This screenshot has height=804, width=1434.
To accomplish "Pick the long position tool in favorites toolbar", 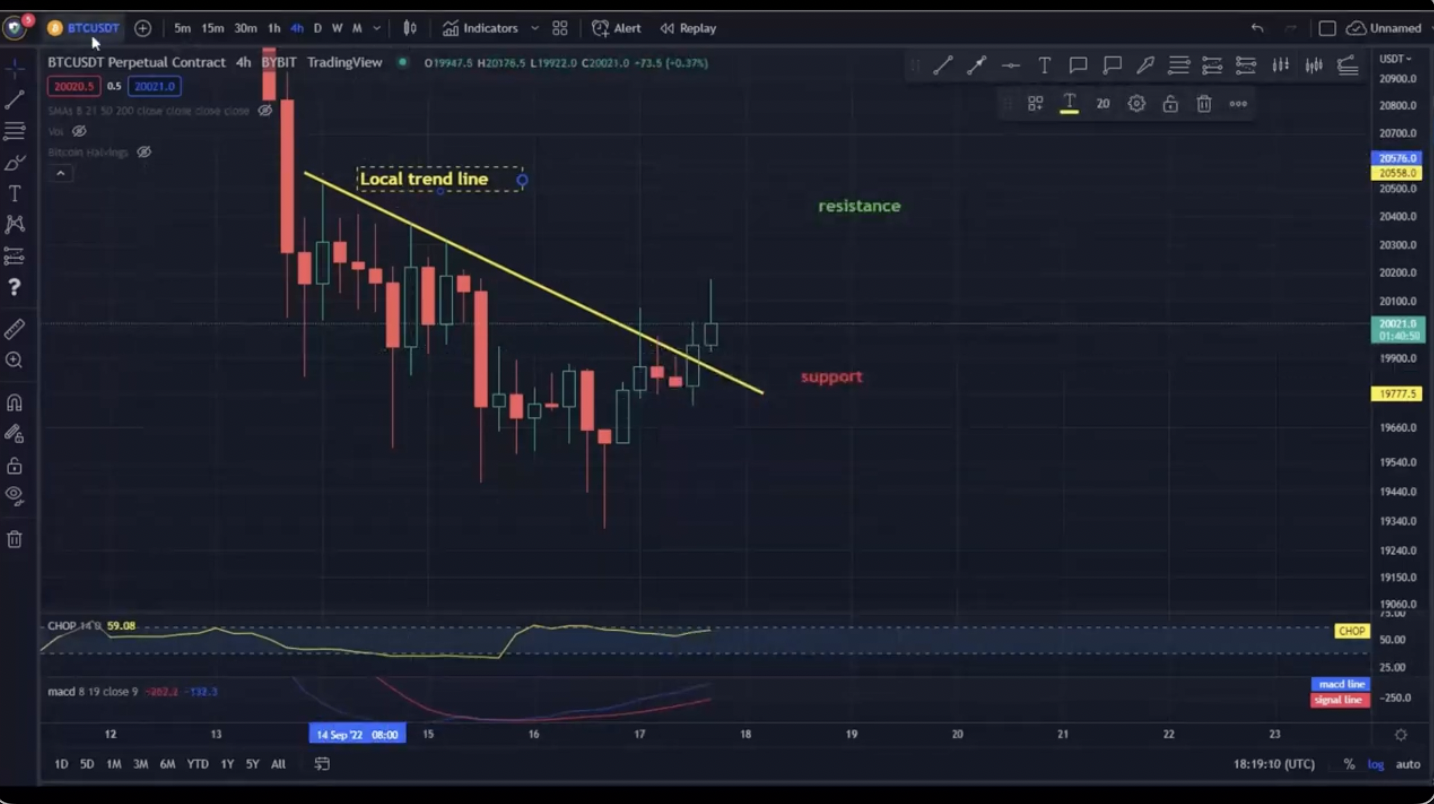I will pyautogui.click(x=1213, y=65).
